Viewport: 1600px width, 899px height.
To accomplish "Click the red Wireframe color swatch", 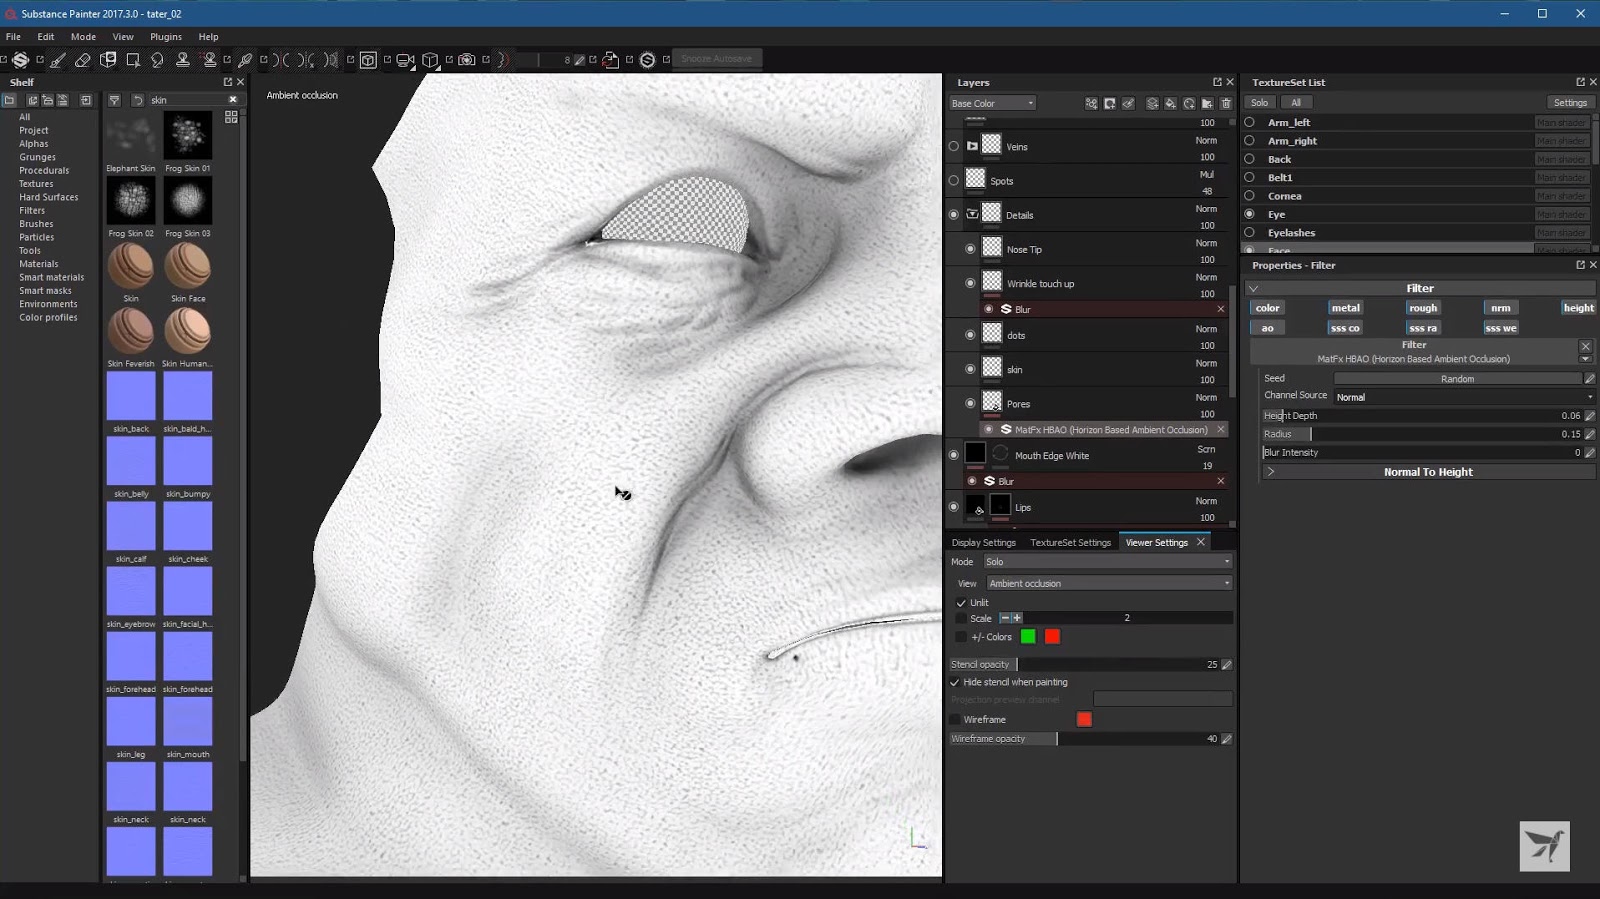I will coord(1084,719).
